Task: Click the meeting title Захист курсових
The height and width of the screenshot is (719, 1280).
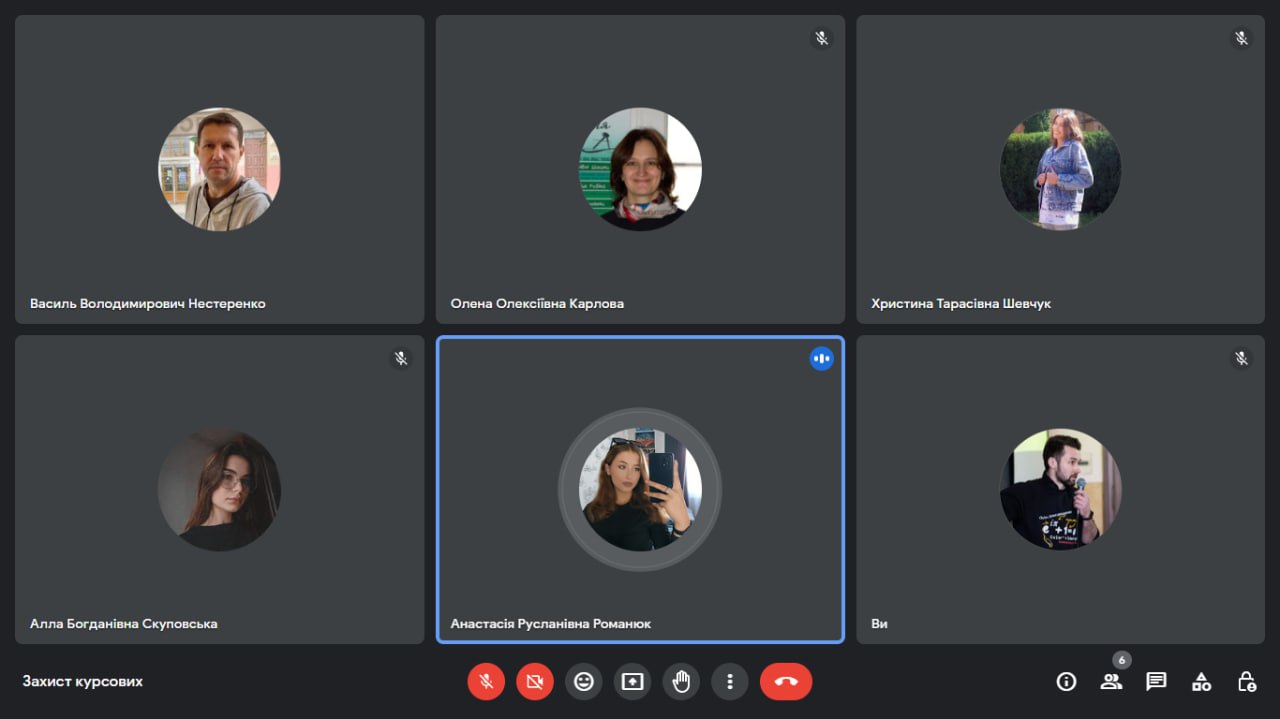Action: click(83, 682)
